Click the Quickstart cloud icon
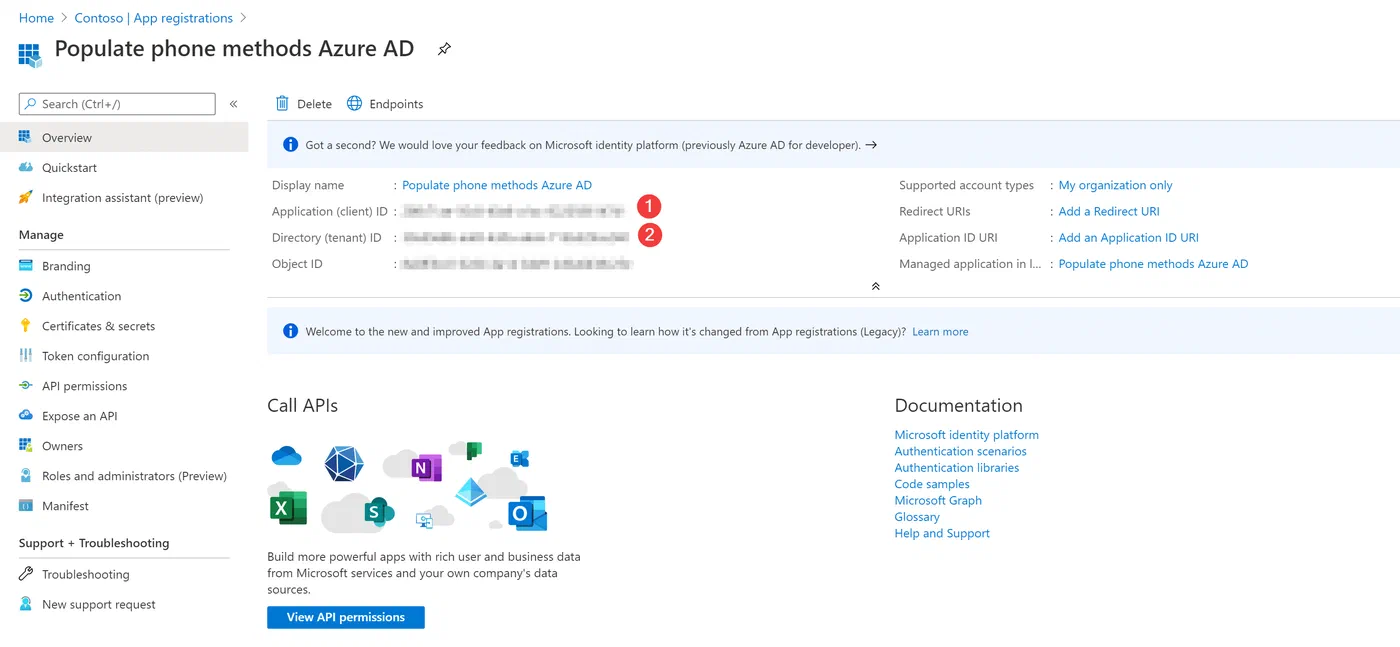Image resolution: width=1400 pixels, height=647 pixels. [25, 168]
